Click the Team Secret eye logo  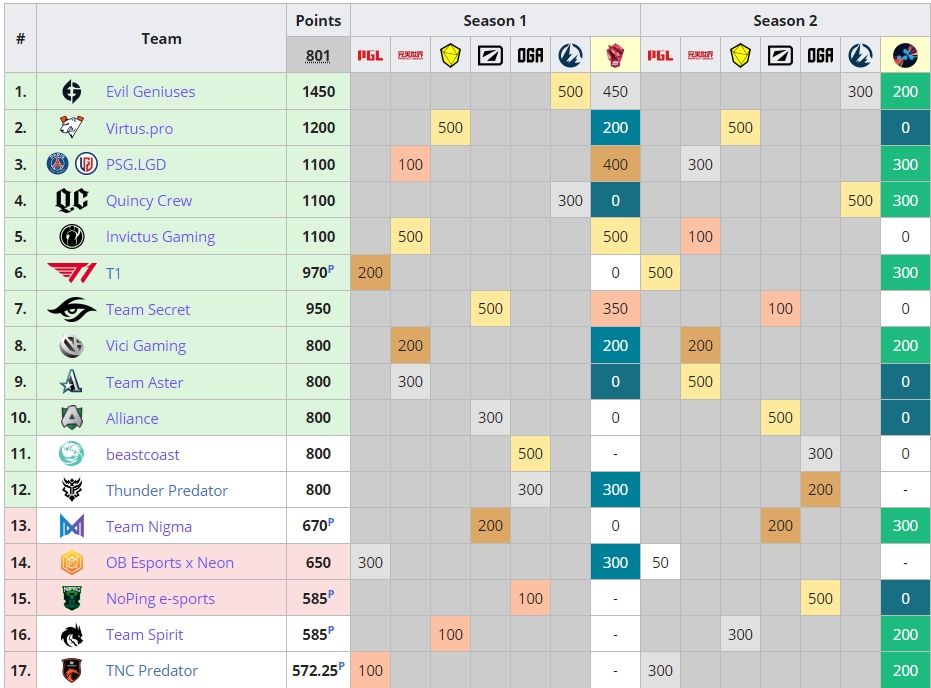click(x=71, y=309)
